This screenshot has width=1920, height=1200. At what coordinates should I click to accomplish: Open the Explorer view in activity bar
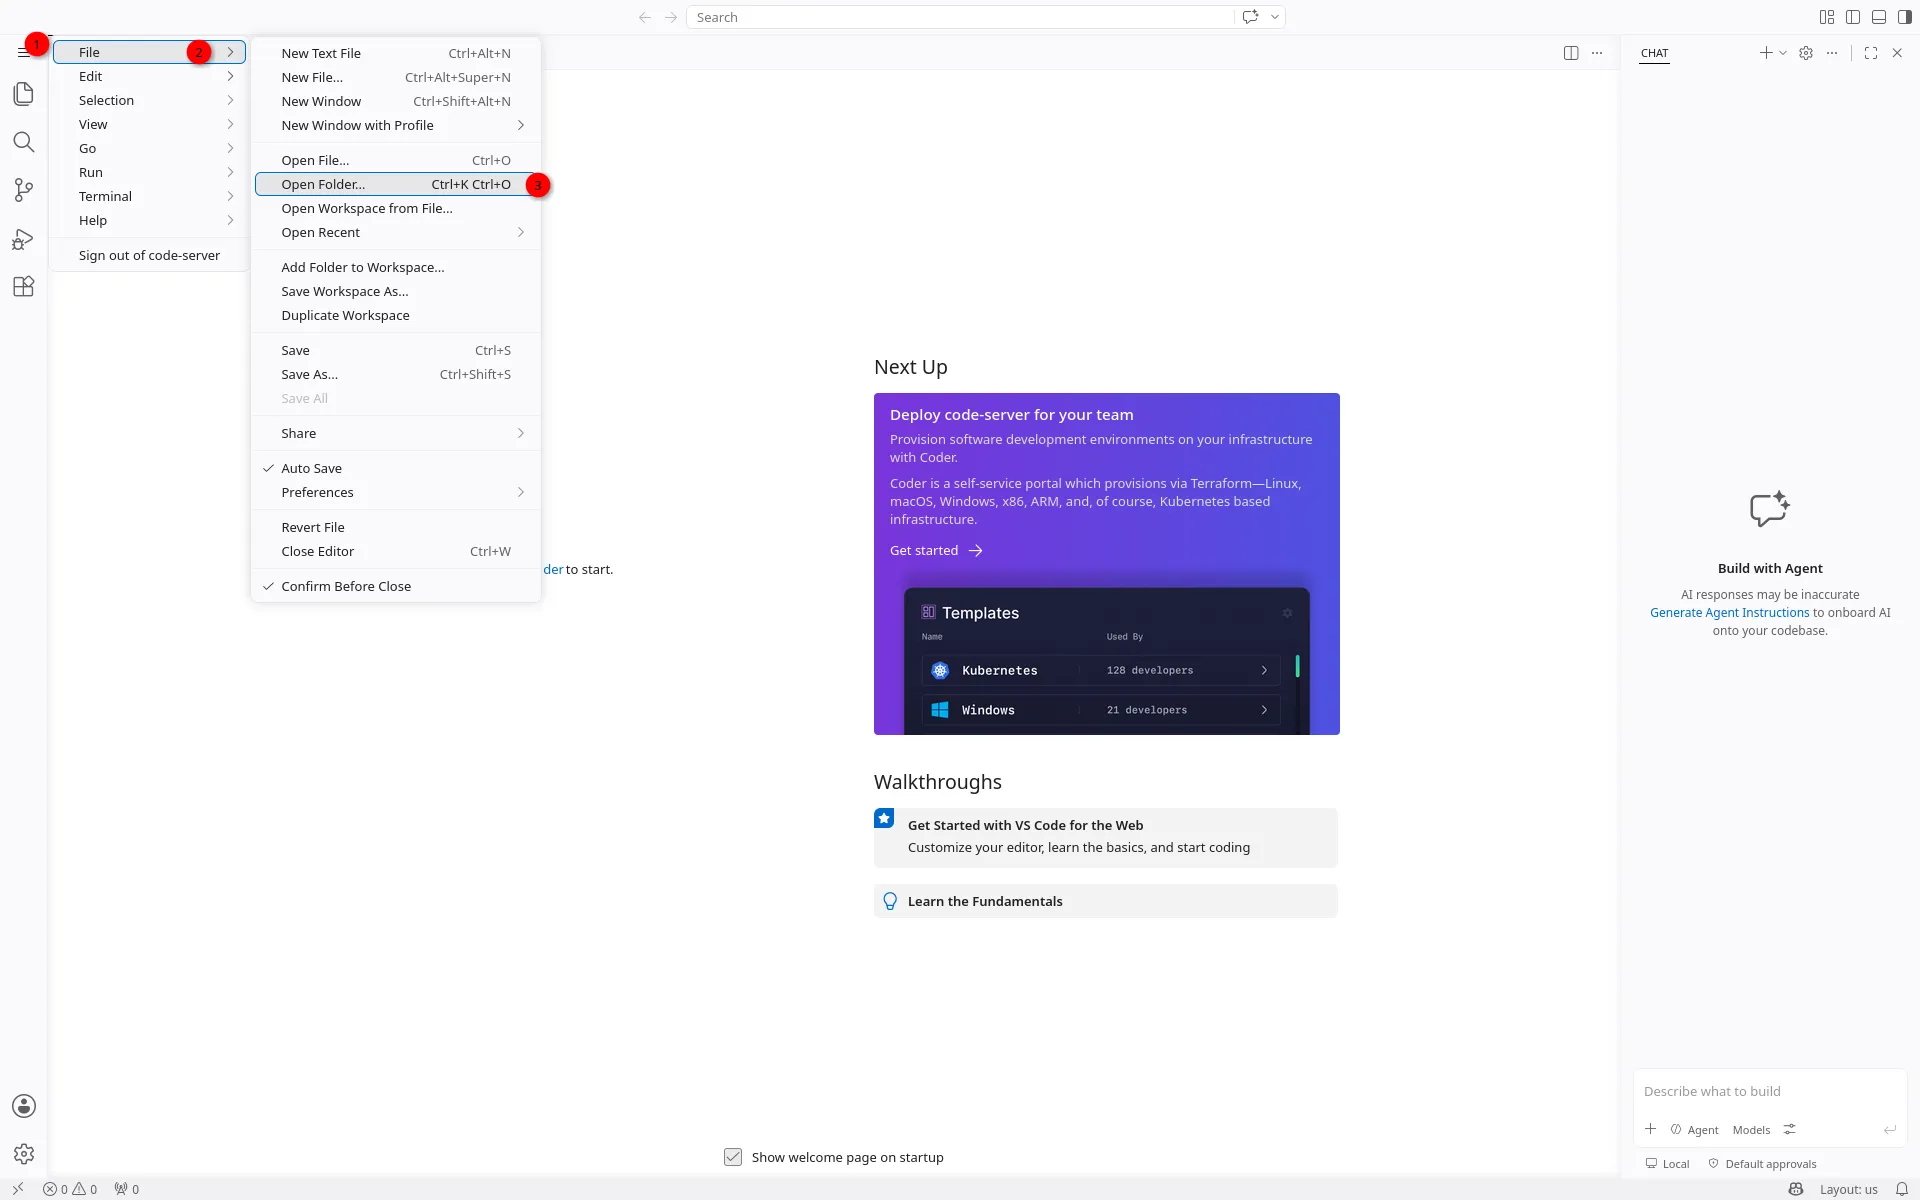[x=24, y=94]
